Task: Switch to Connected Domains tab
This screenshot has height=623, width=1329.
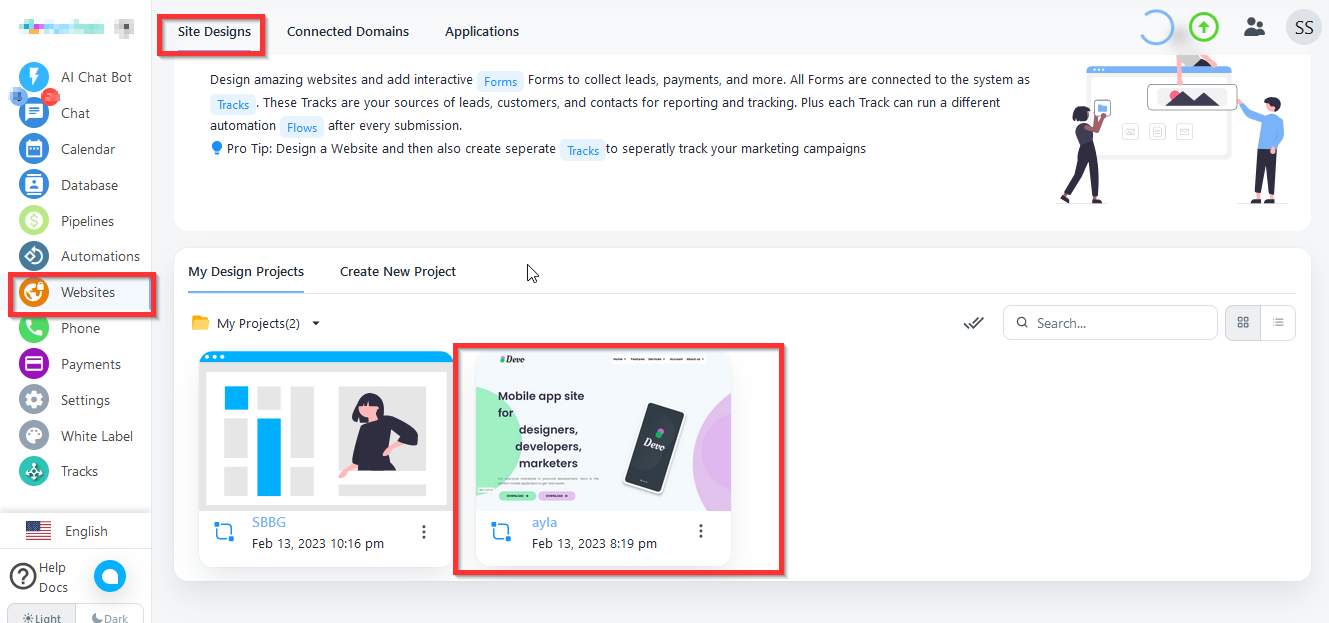Action: pyautogui.click(x=348, y=31)
